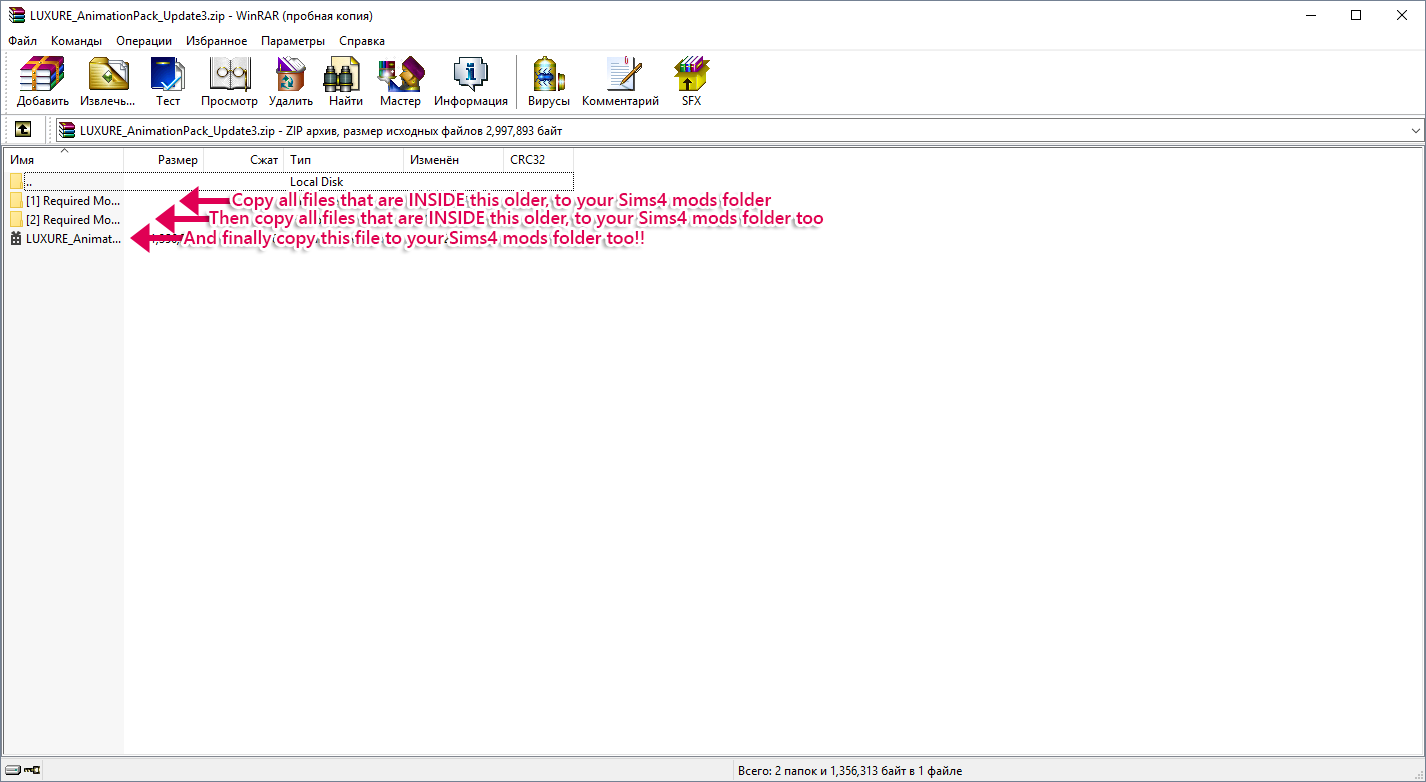Expand the archive path dropdown arrow
Screen dimensions: 1426x782
coord(1415,130)
